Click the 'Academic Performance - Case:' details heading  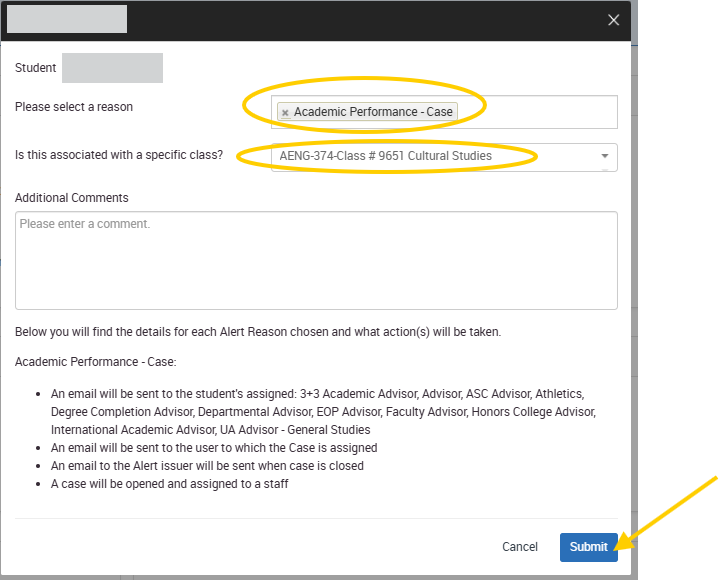tap(95, 362)
